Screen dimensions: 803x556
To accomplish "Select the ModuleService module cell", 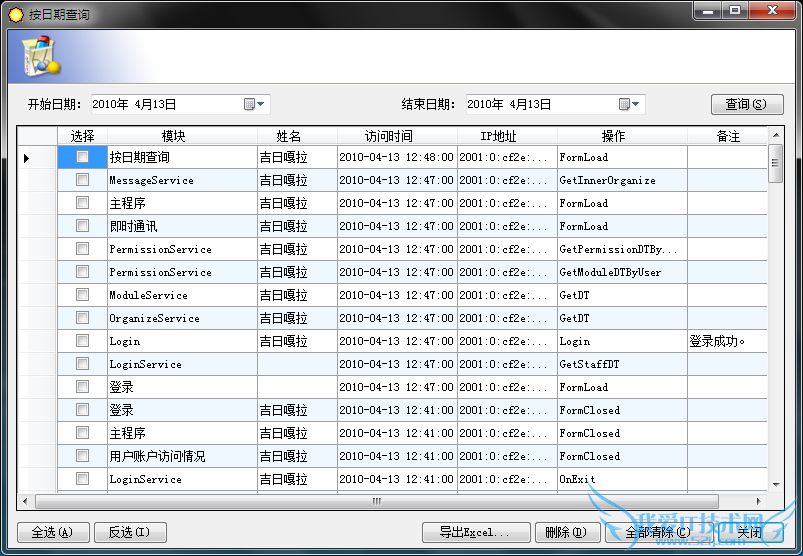I will click(x=182, y=295).
